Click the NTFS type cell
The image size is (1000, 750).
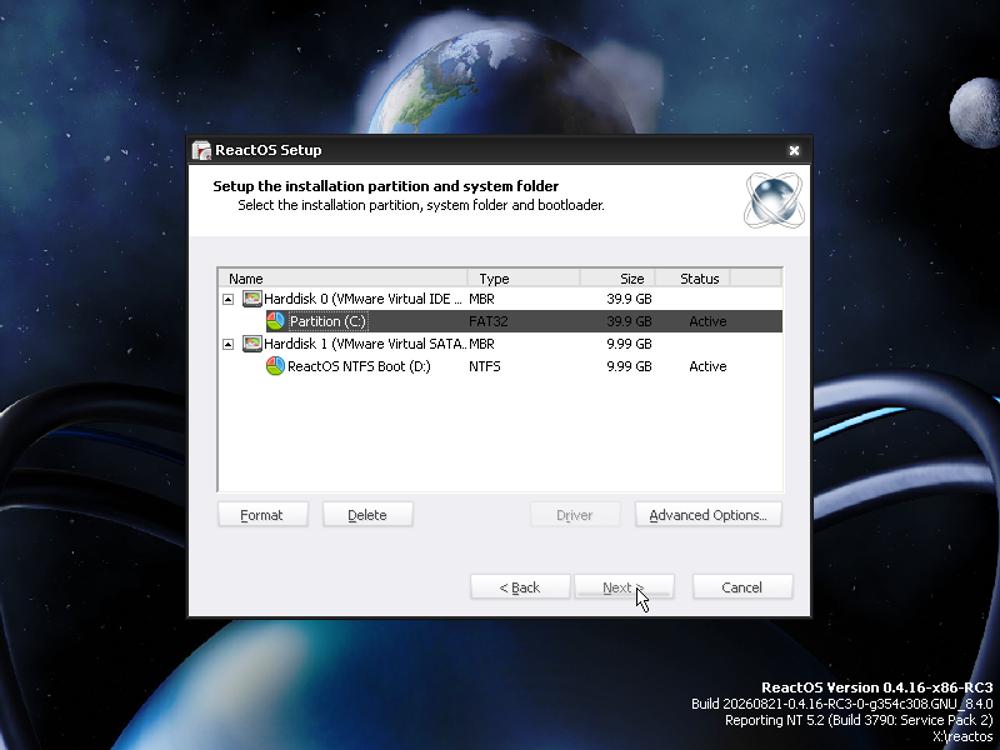pyautogui.click(x=485, y=367)
